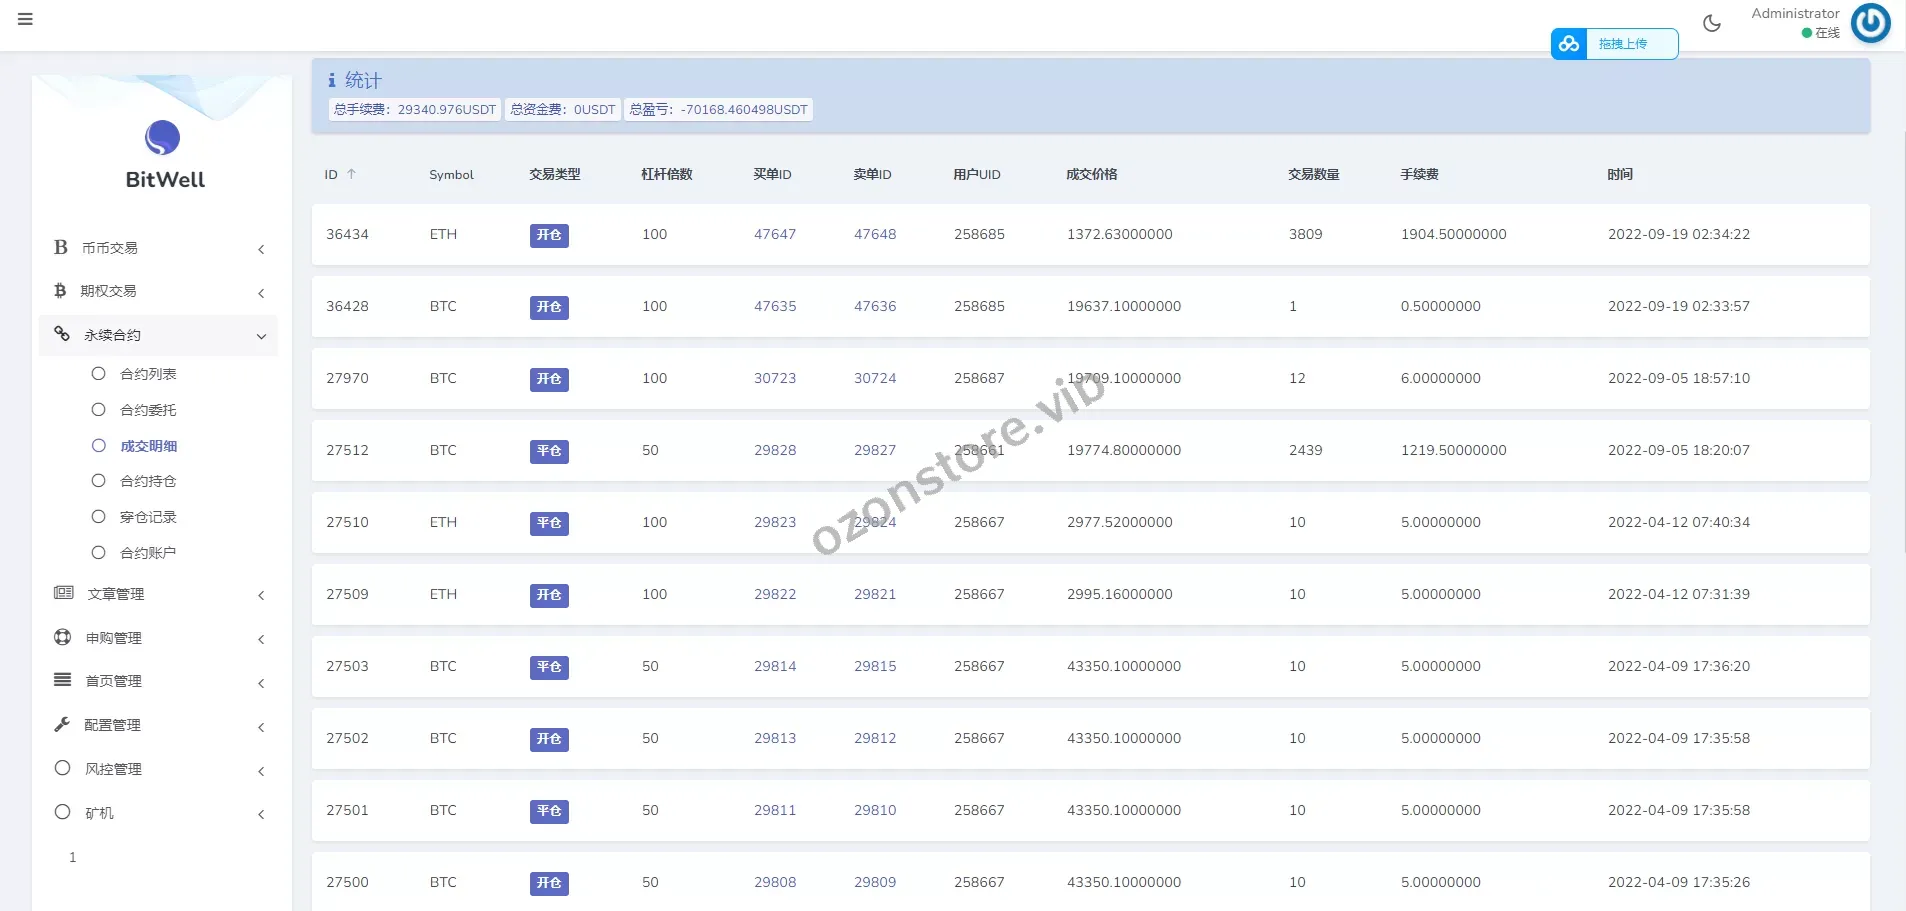
Task: Sort by ID column arrow
Action: (351, 174)
